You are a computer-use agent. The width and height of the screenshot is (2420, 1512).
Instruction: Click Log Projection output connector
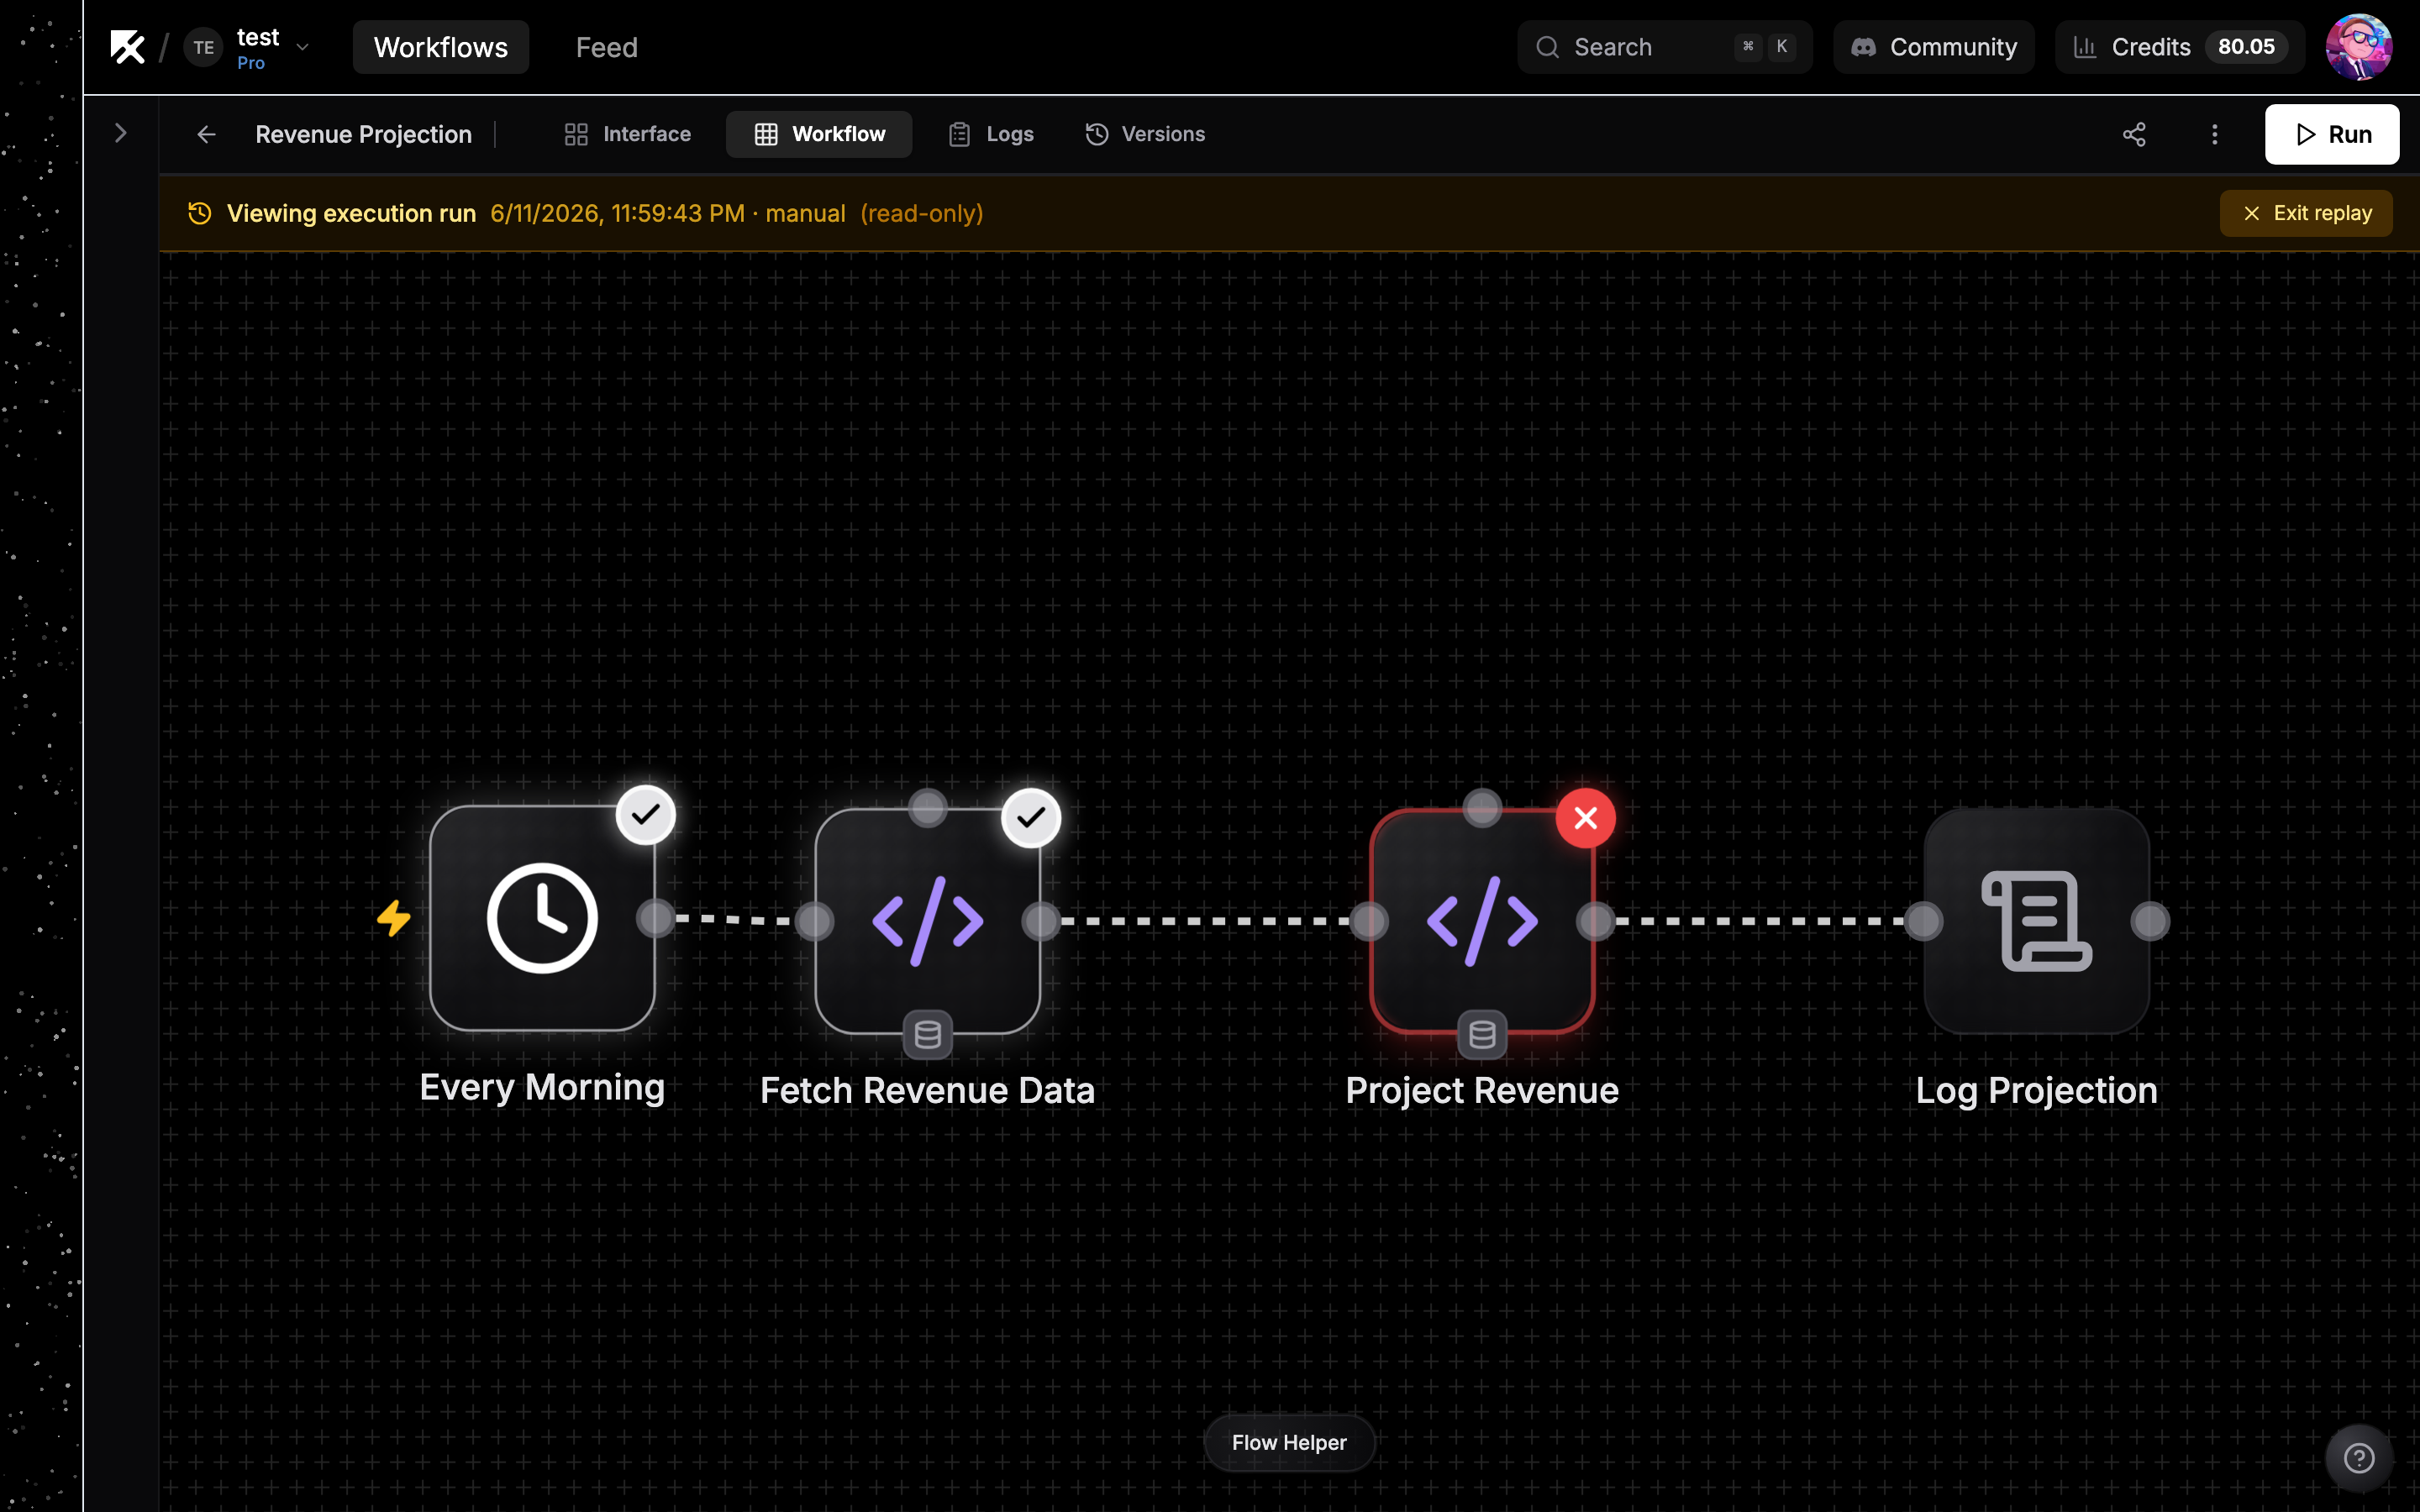click(2150, 921)
